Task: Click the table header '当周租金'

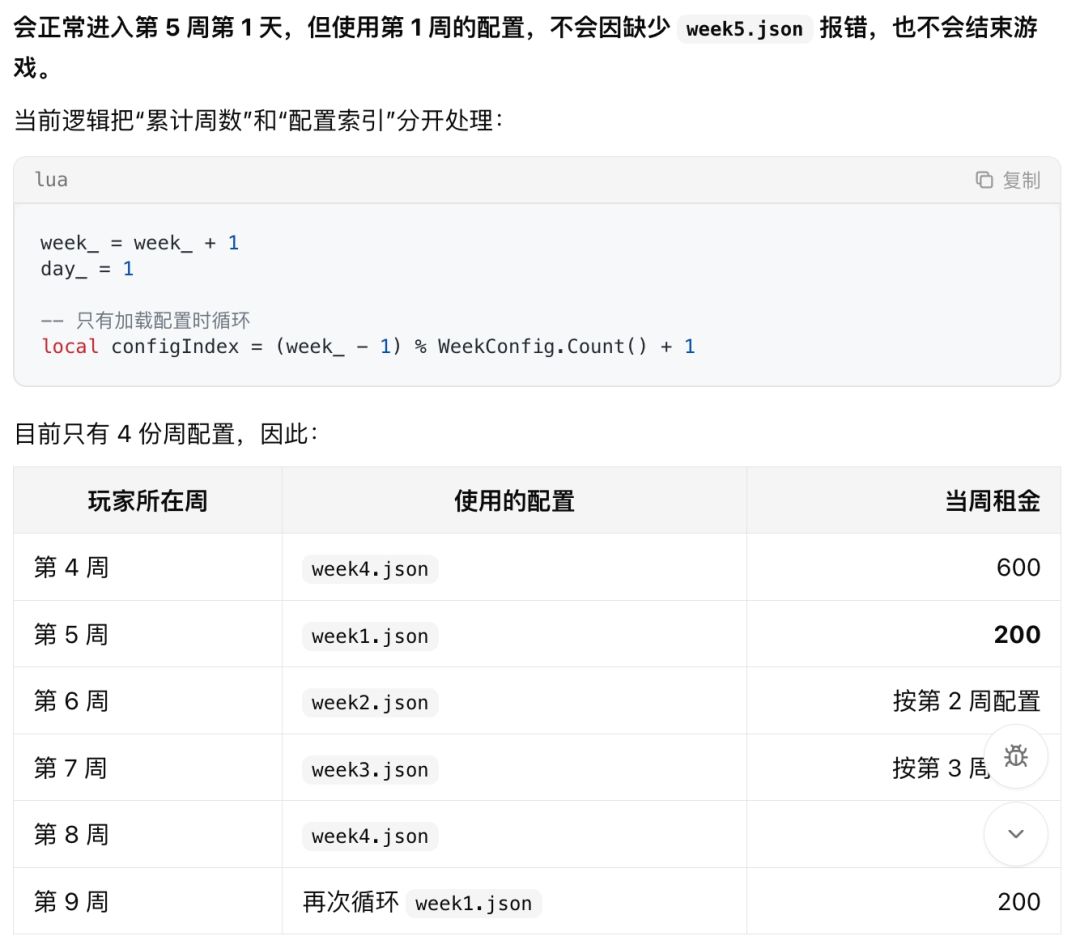Action: pyautogui.click(x=993, y=501)
